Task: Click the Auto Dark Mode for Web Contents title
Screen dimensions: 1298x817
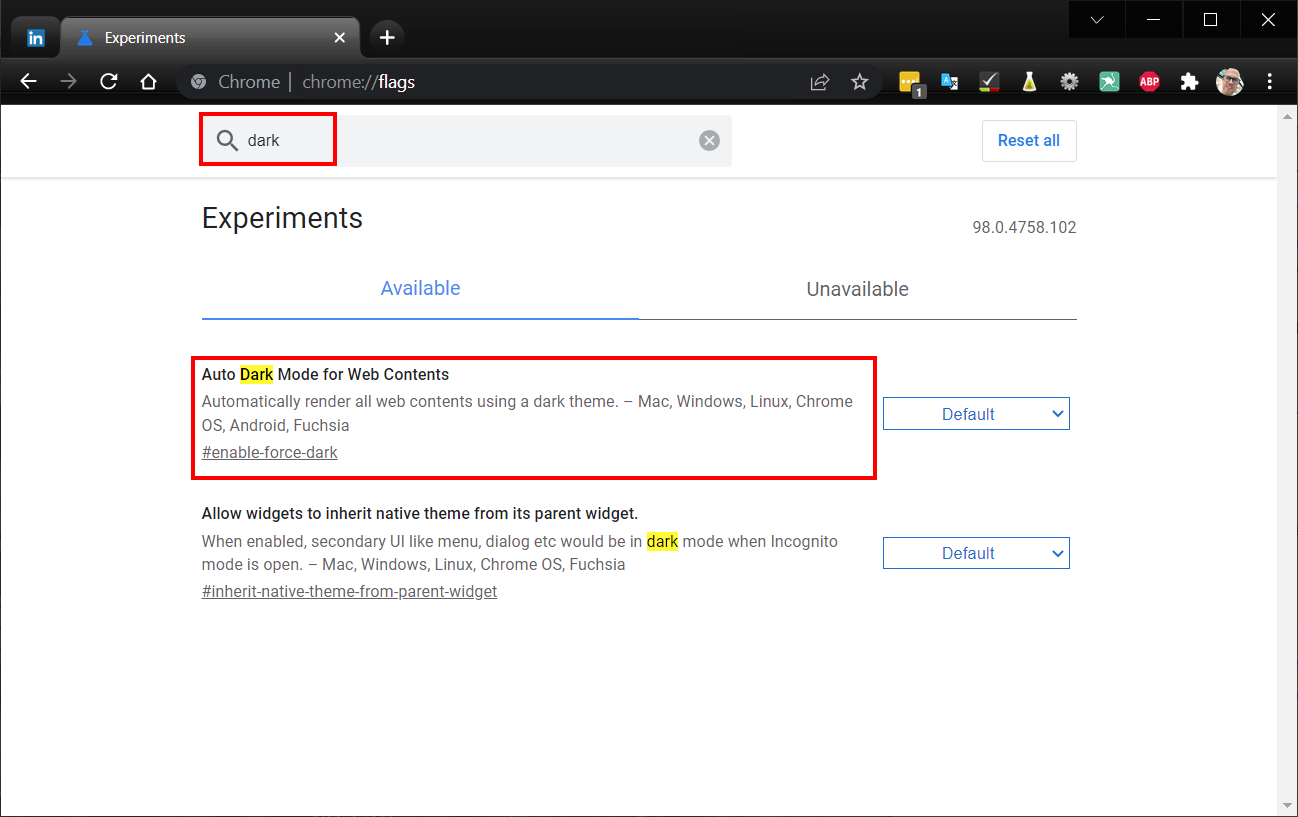Action: pyautogui.click(x=325, y=375)
